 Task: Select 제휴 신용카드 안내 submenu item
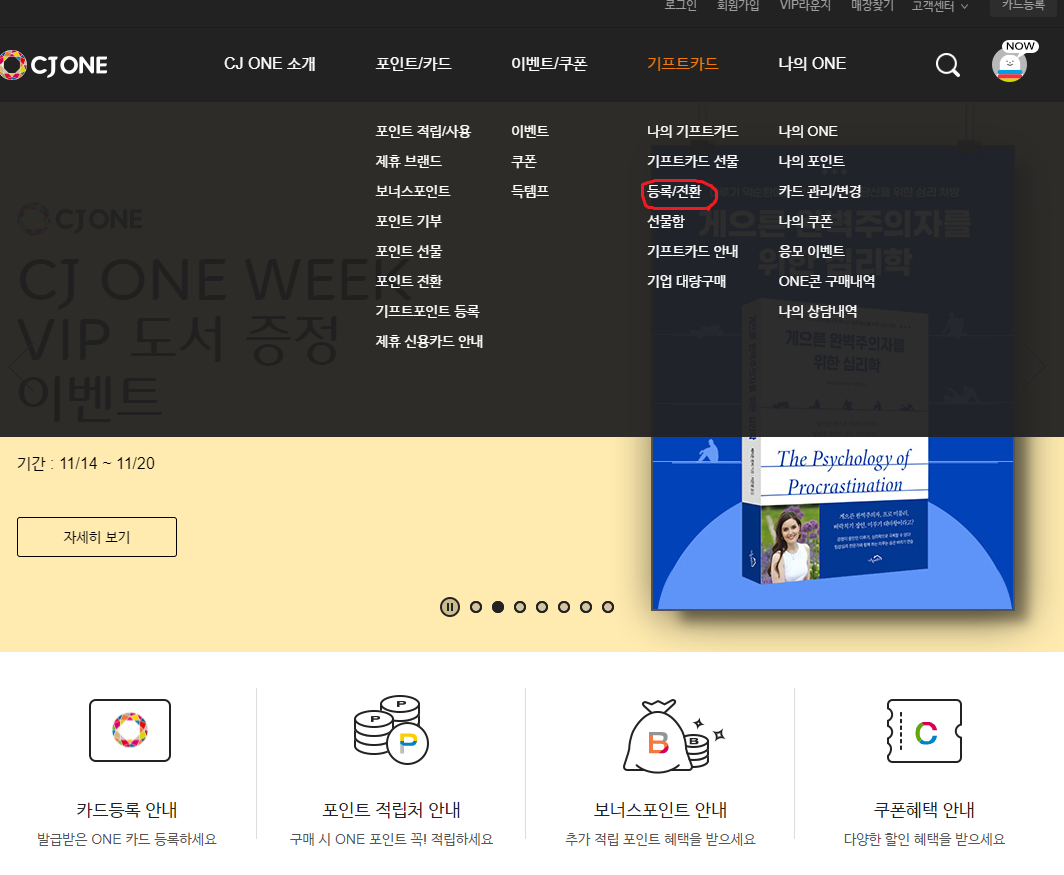click(x=429, y=341)
